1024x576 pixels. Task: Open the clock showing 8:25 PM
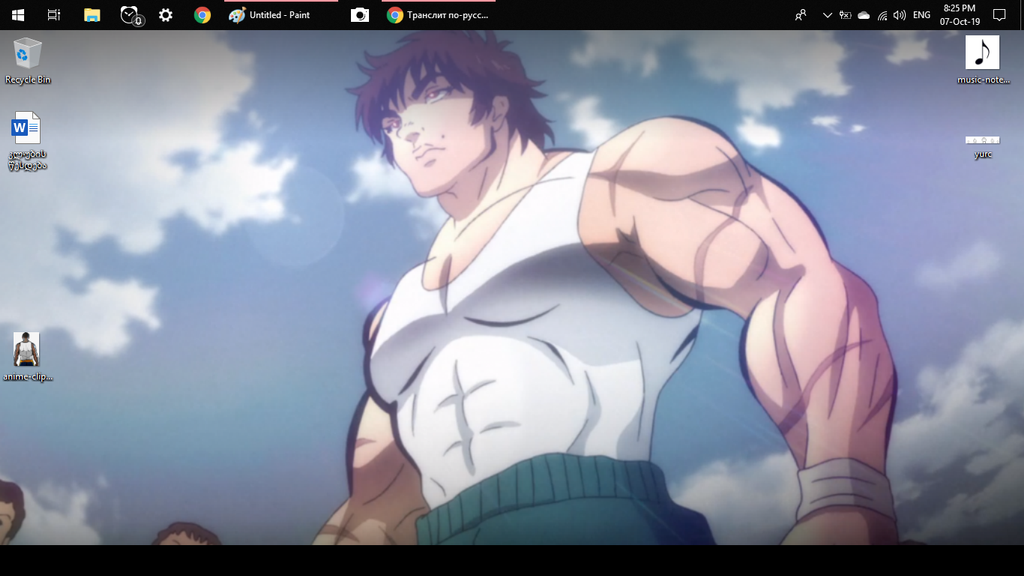click(x=960, y=15)
